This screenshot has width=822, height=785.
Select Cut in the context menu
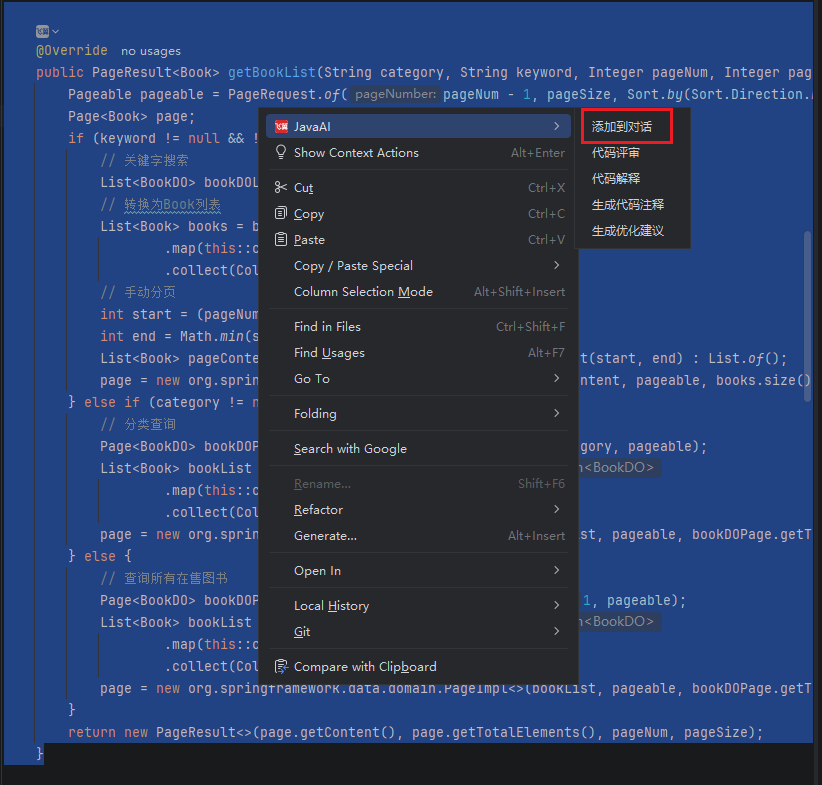[418, 188]
